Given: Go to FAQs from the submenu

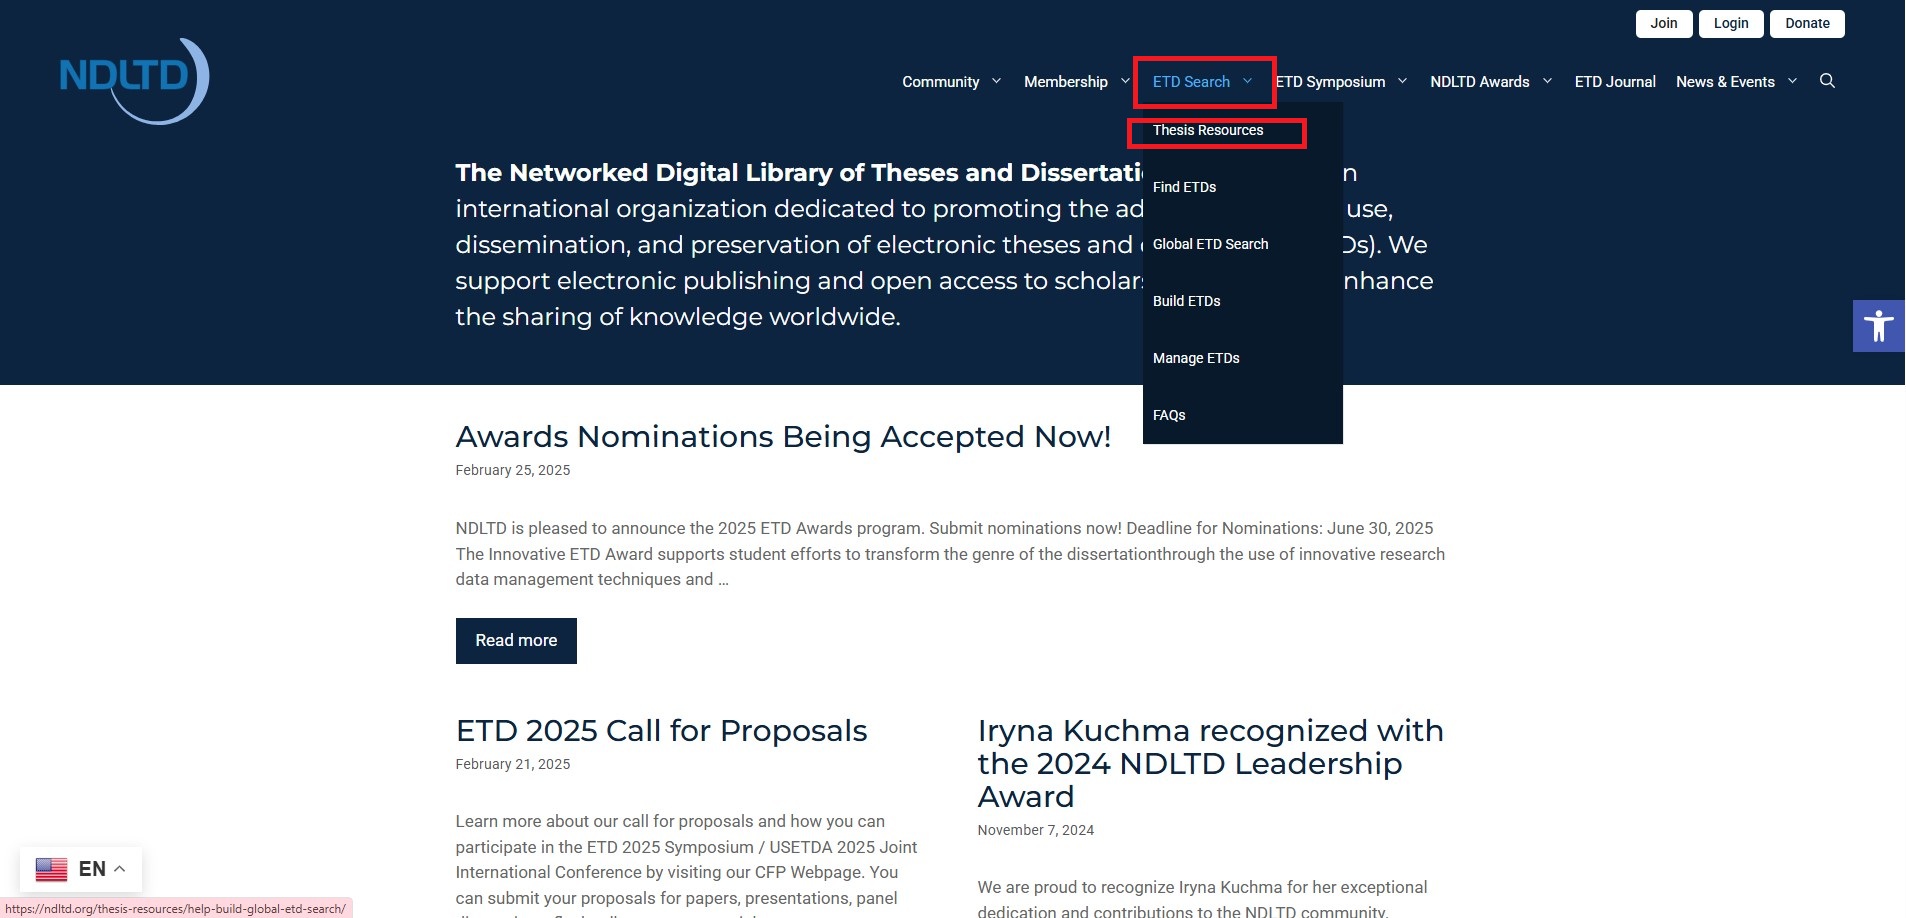Looking at the screenshot, I should pos(1169,415).
